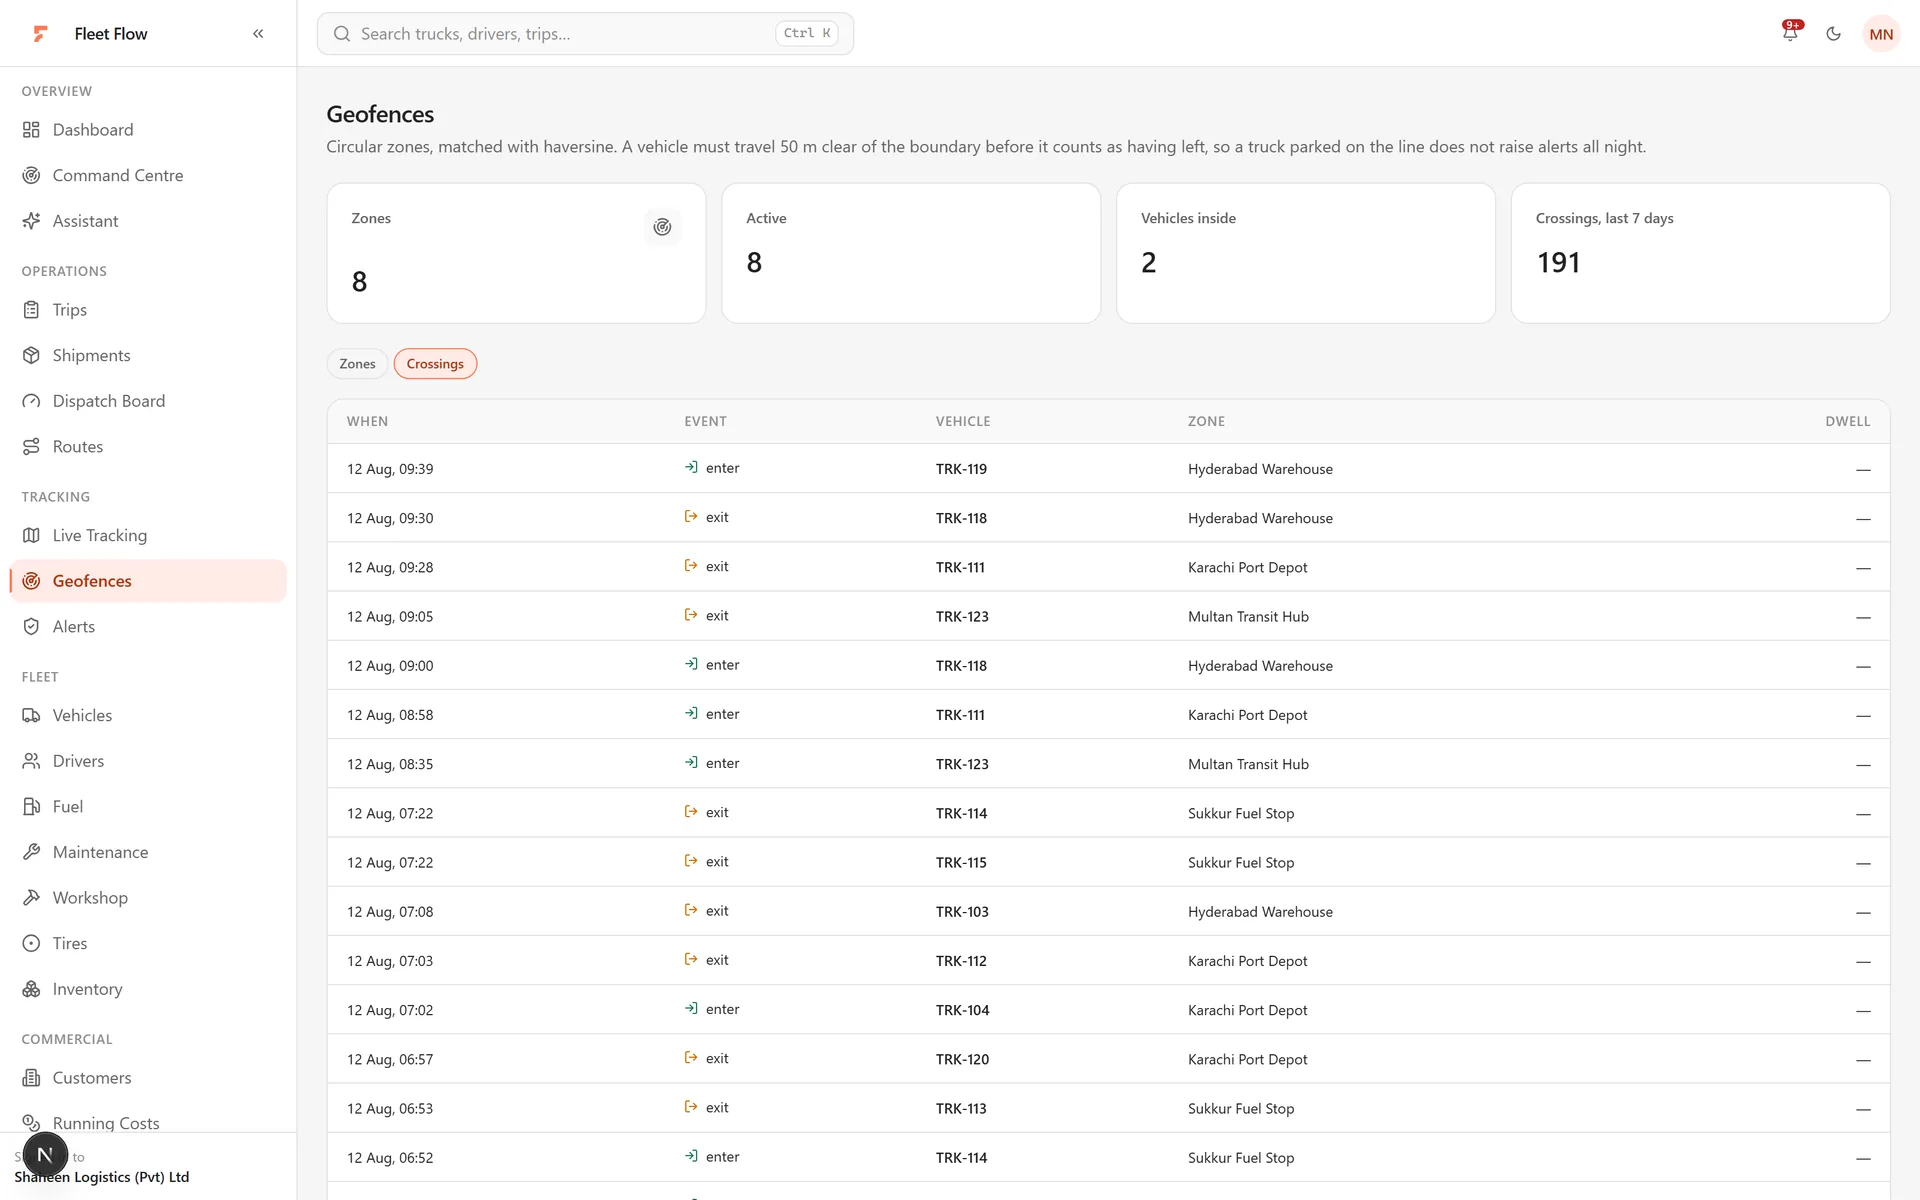
Task: Switch to the Zones tab
Action: pyautogui.click(x=357, y=364)
